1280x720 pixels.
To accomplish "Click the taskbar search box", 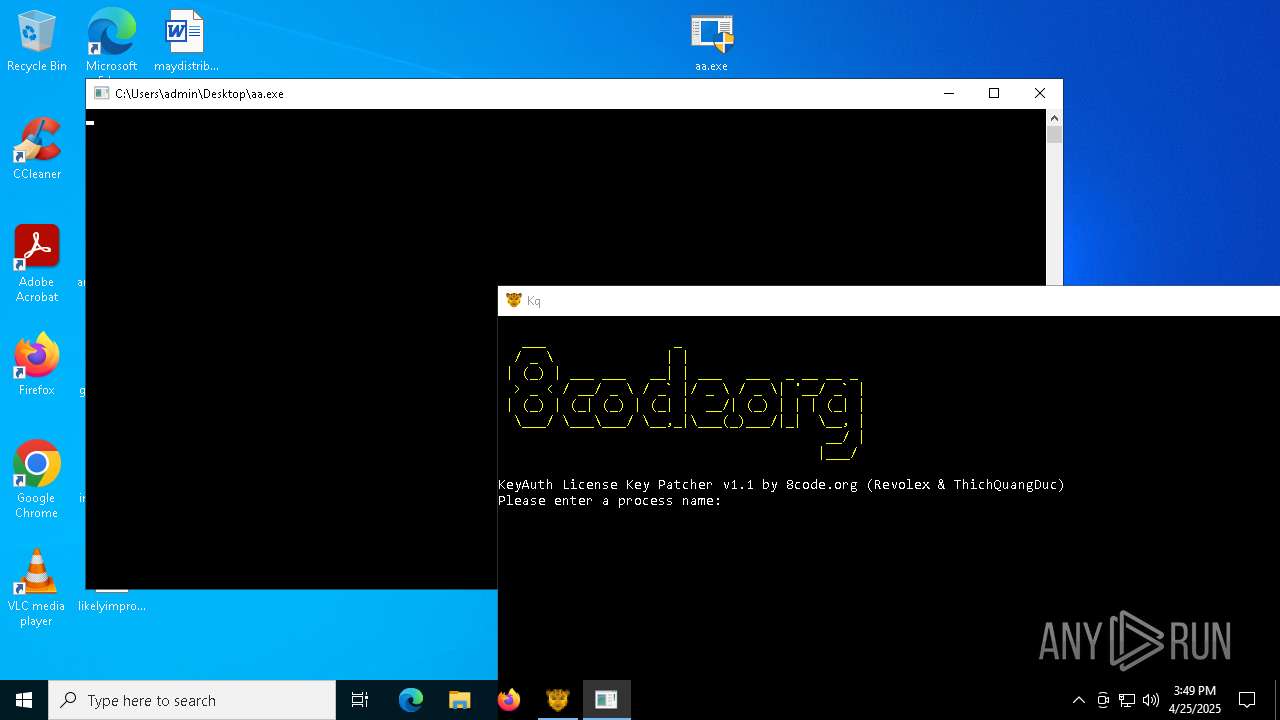I will [192, 700].
